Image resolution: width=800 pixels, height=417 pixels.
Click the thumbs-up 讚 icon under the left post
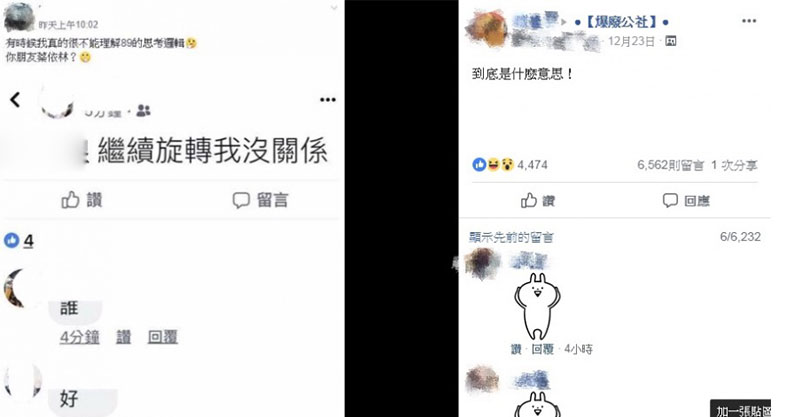click(70, 200)
